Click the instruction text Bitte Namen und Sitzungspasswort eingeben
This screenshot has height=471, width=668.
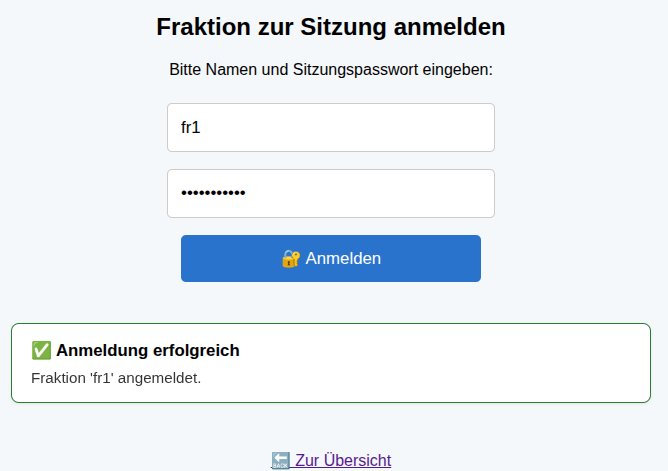[x=331, y=70]
